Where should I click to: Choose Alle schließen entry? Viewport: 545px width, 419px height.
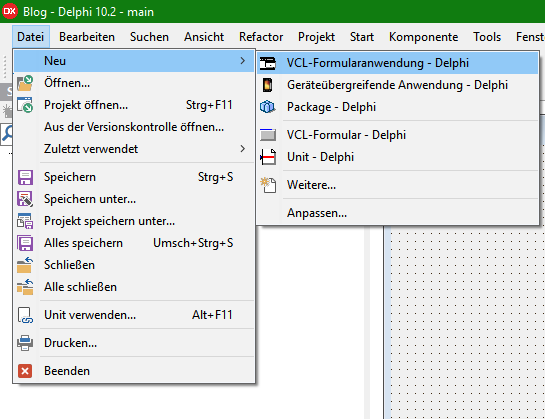134,287
